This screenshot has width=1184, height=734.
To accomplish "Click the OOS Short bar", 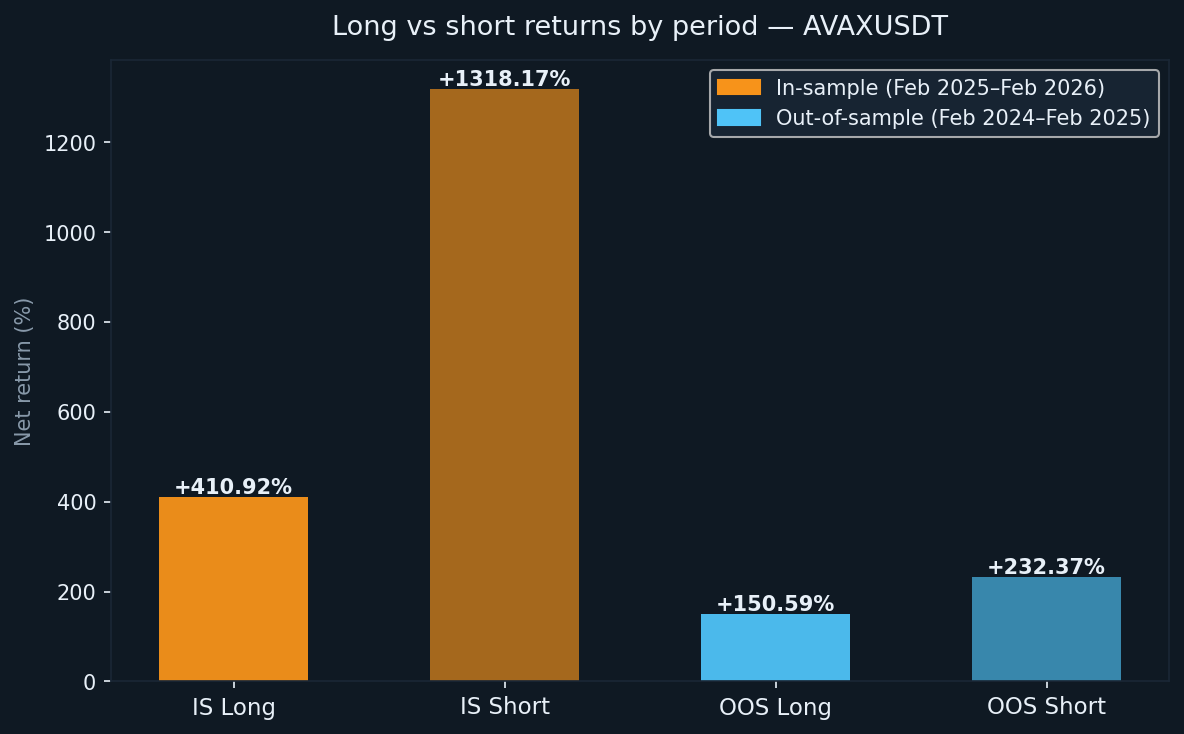I will [1046, 629].
